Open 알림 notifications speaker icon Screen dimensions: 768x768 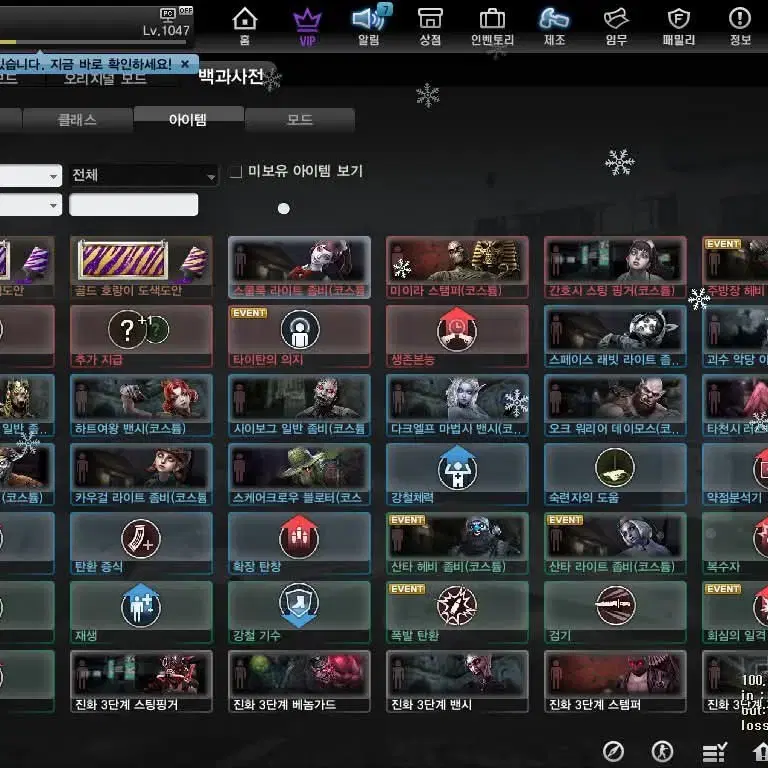click(x=369, y=19)
